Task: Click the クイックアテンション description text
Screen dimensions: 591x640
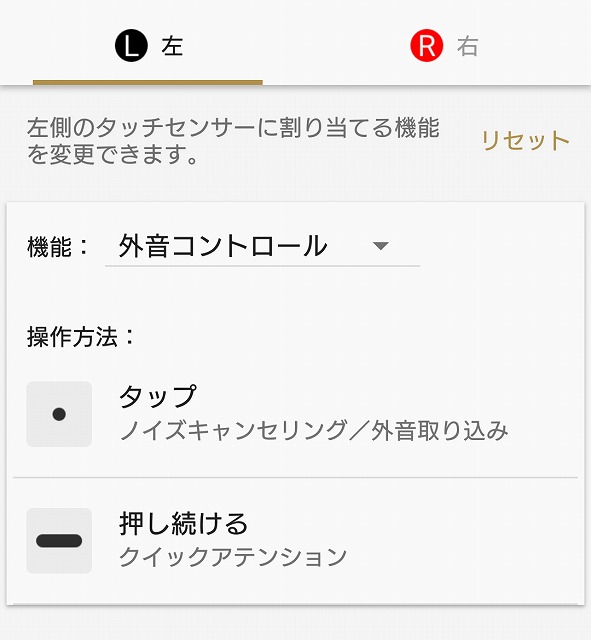Action: pyautogui.click(x=233, y=557)
